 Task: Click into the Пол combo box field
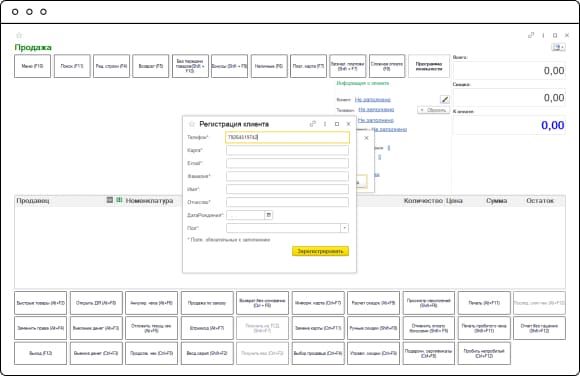coord(283,228)
